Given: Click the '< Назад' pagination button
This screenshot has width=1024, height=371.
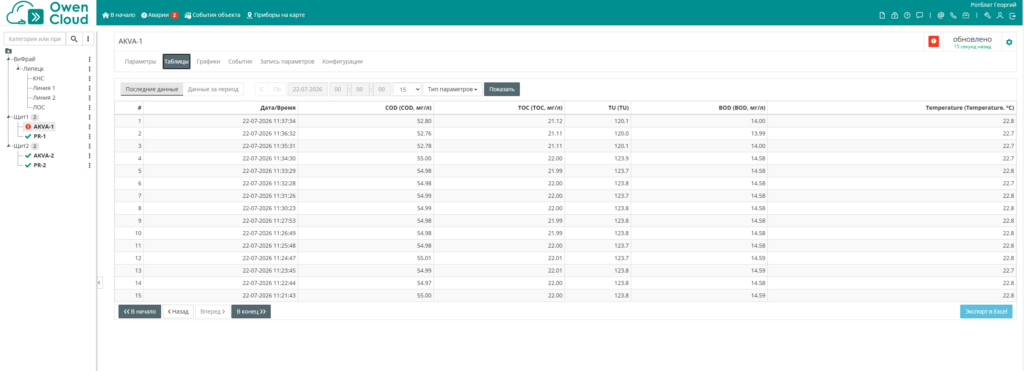Looking at the screenshot, I should [x=178, y=312].
